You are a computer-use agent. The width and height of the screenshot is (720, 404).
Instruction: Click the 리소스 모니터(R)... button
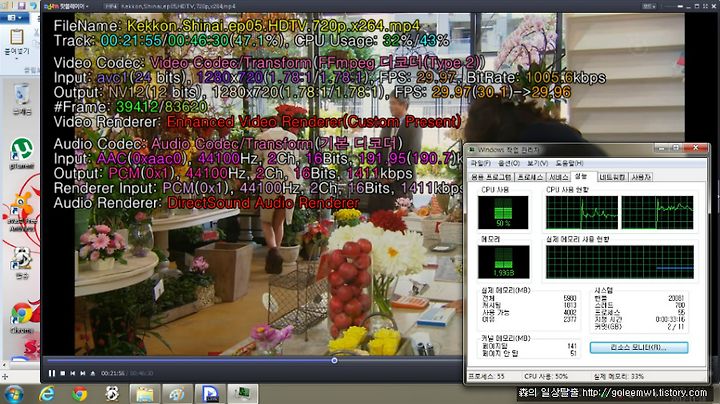click(x=639, y=348)
